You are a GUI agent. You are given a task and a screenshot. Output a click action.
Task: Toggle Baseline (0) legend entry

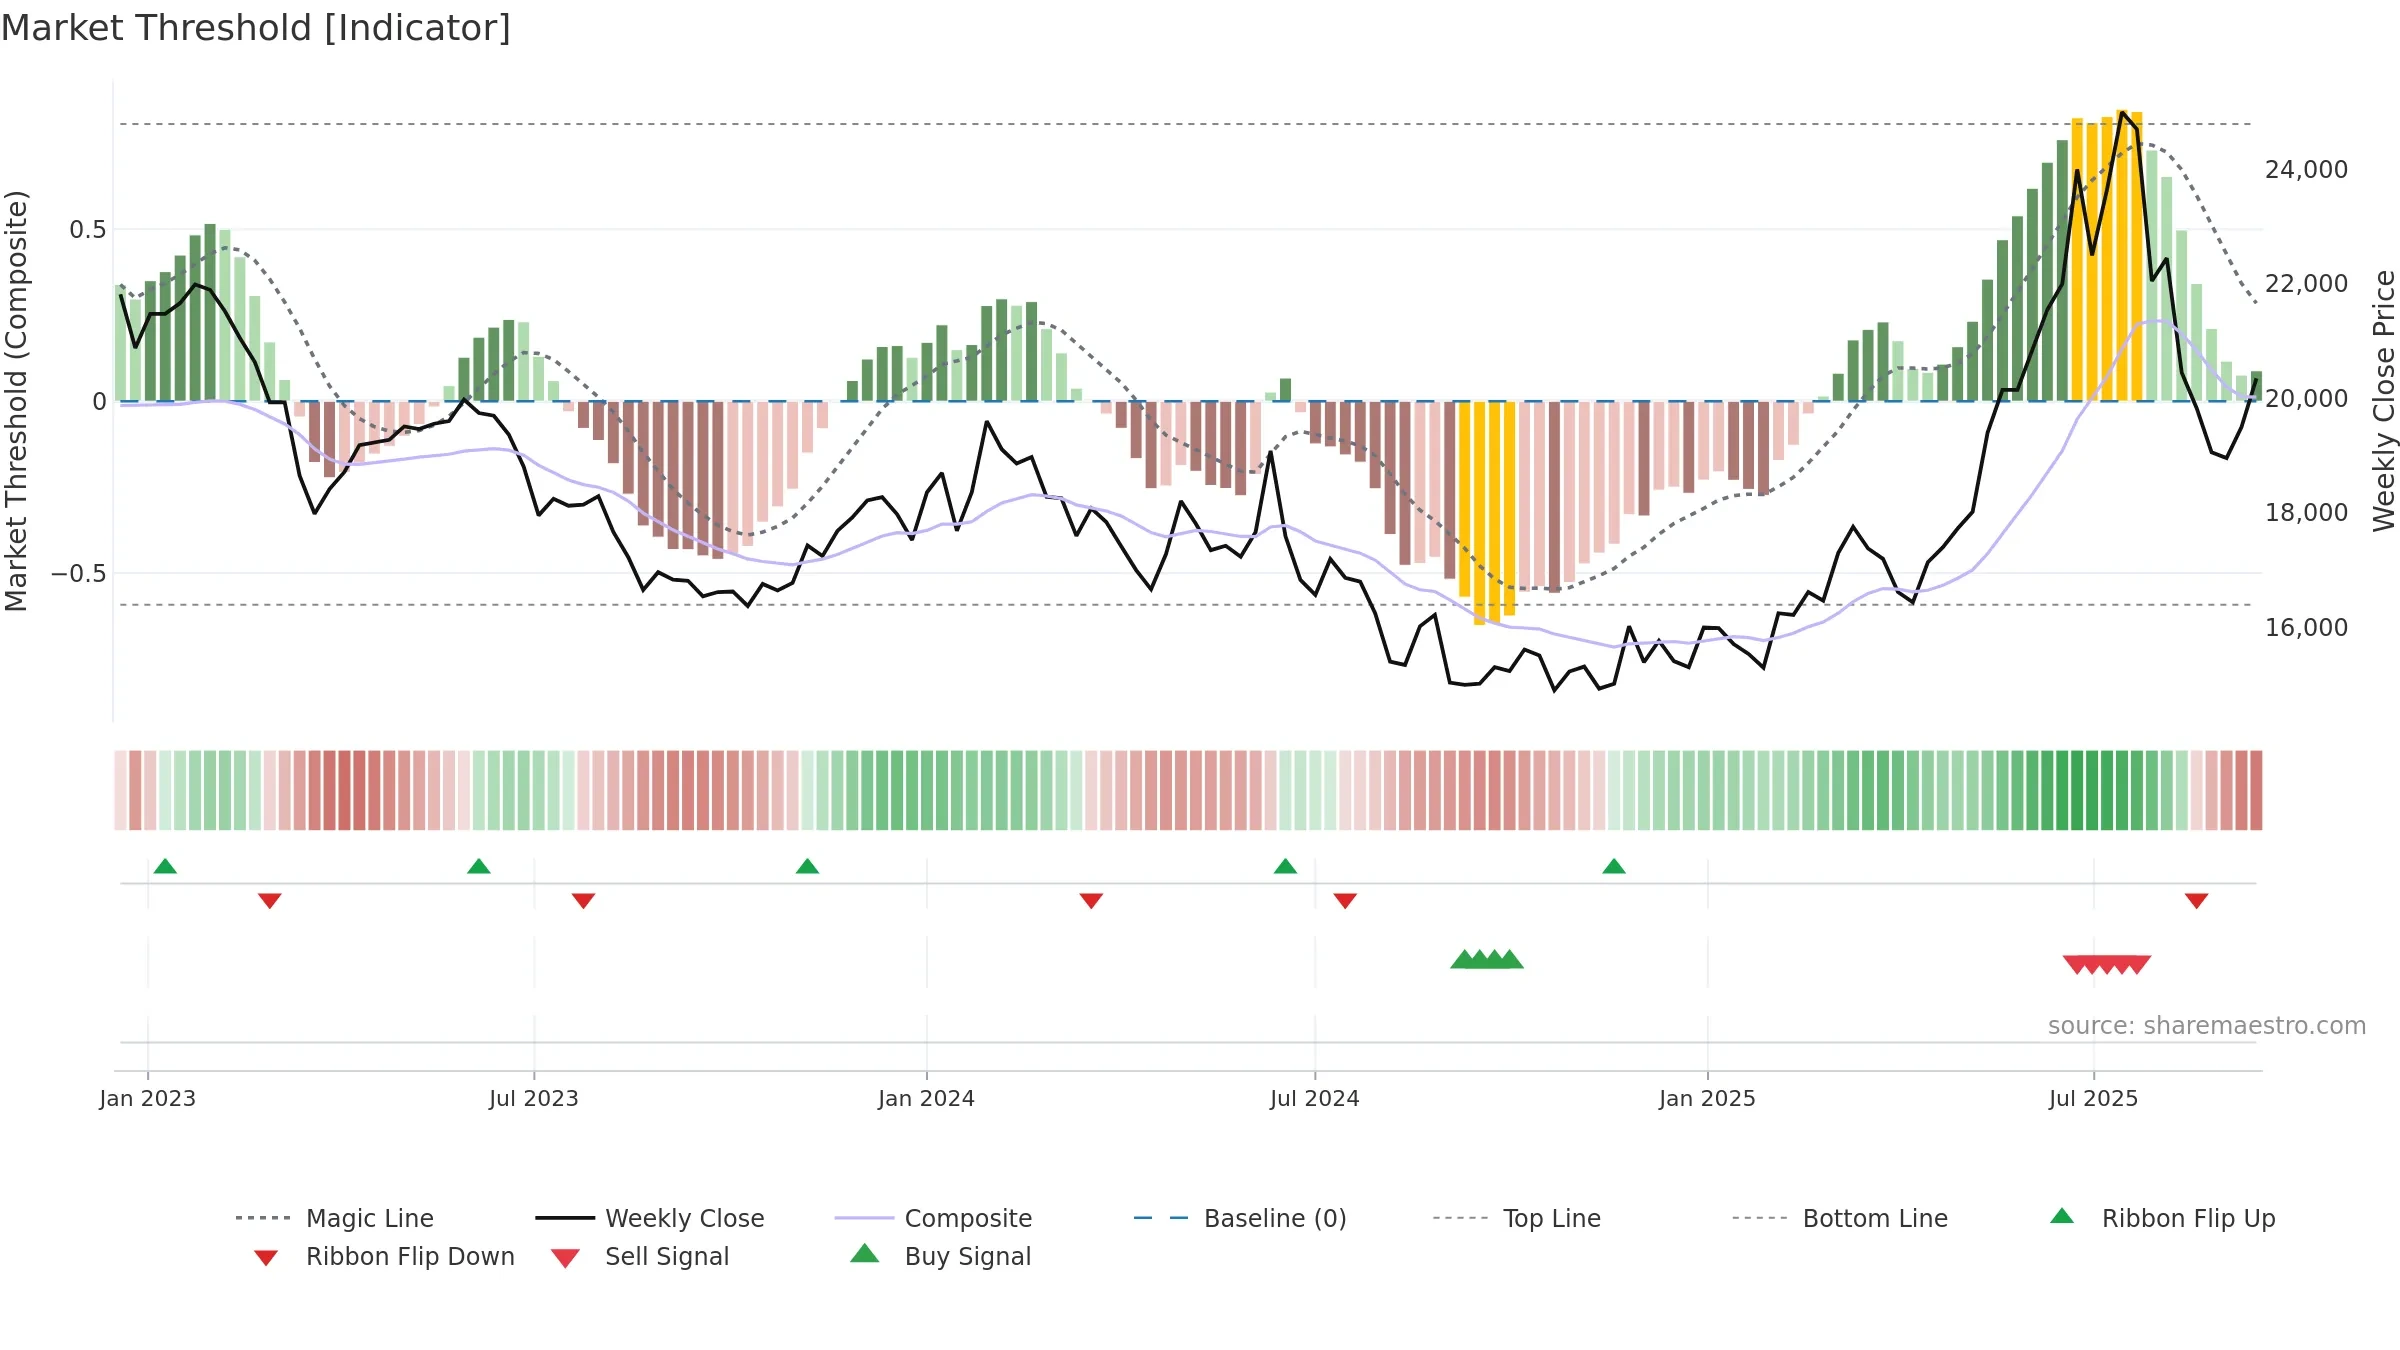(x=1240, y=1218)
